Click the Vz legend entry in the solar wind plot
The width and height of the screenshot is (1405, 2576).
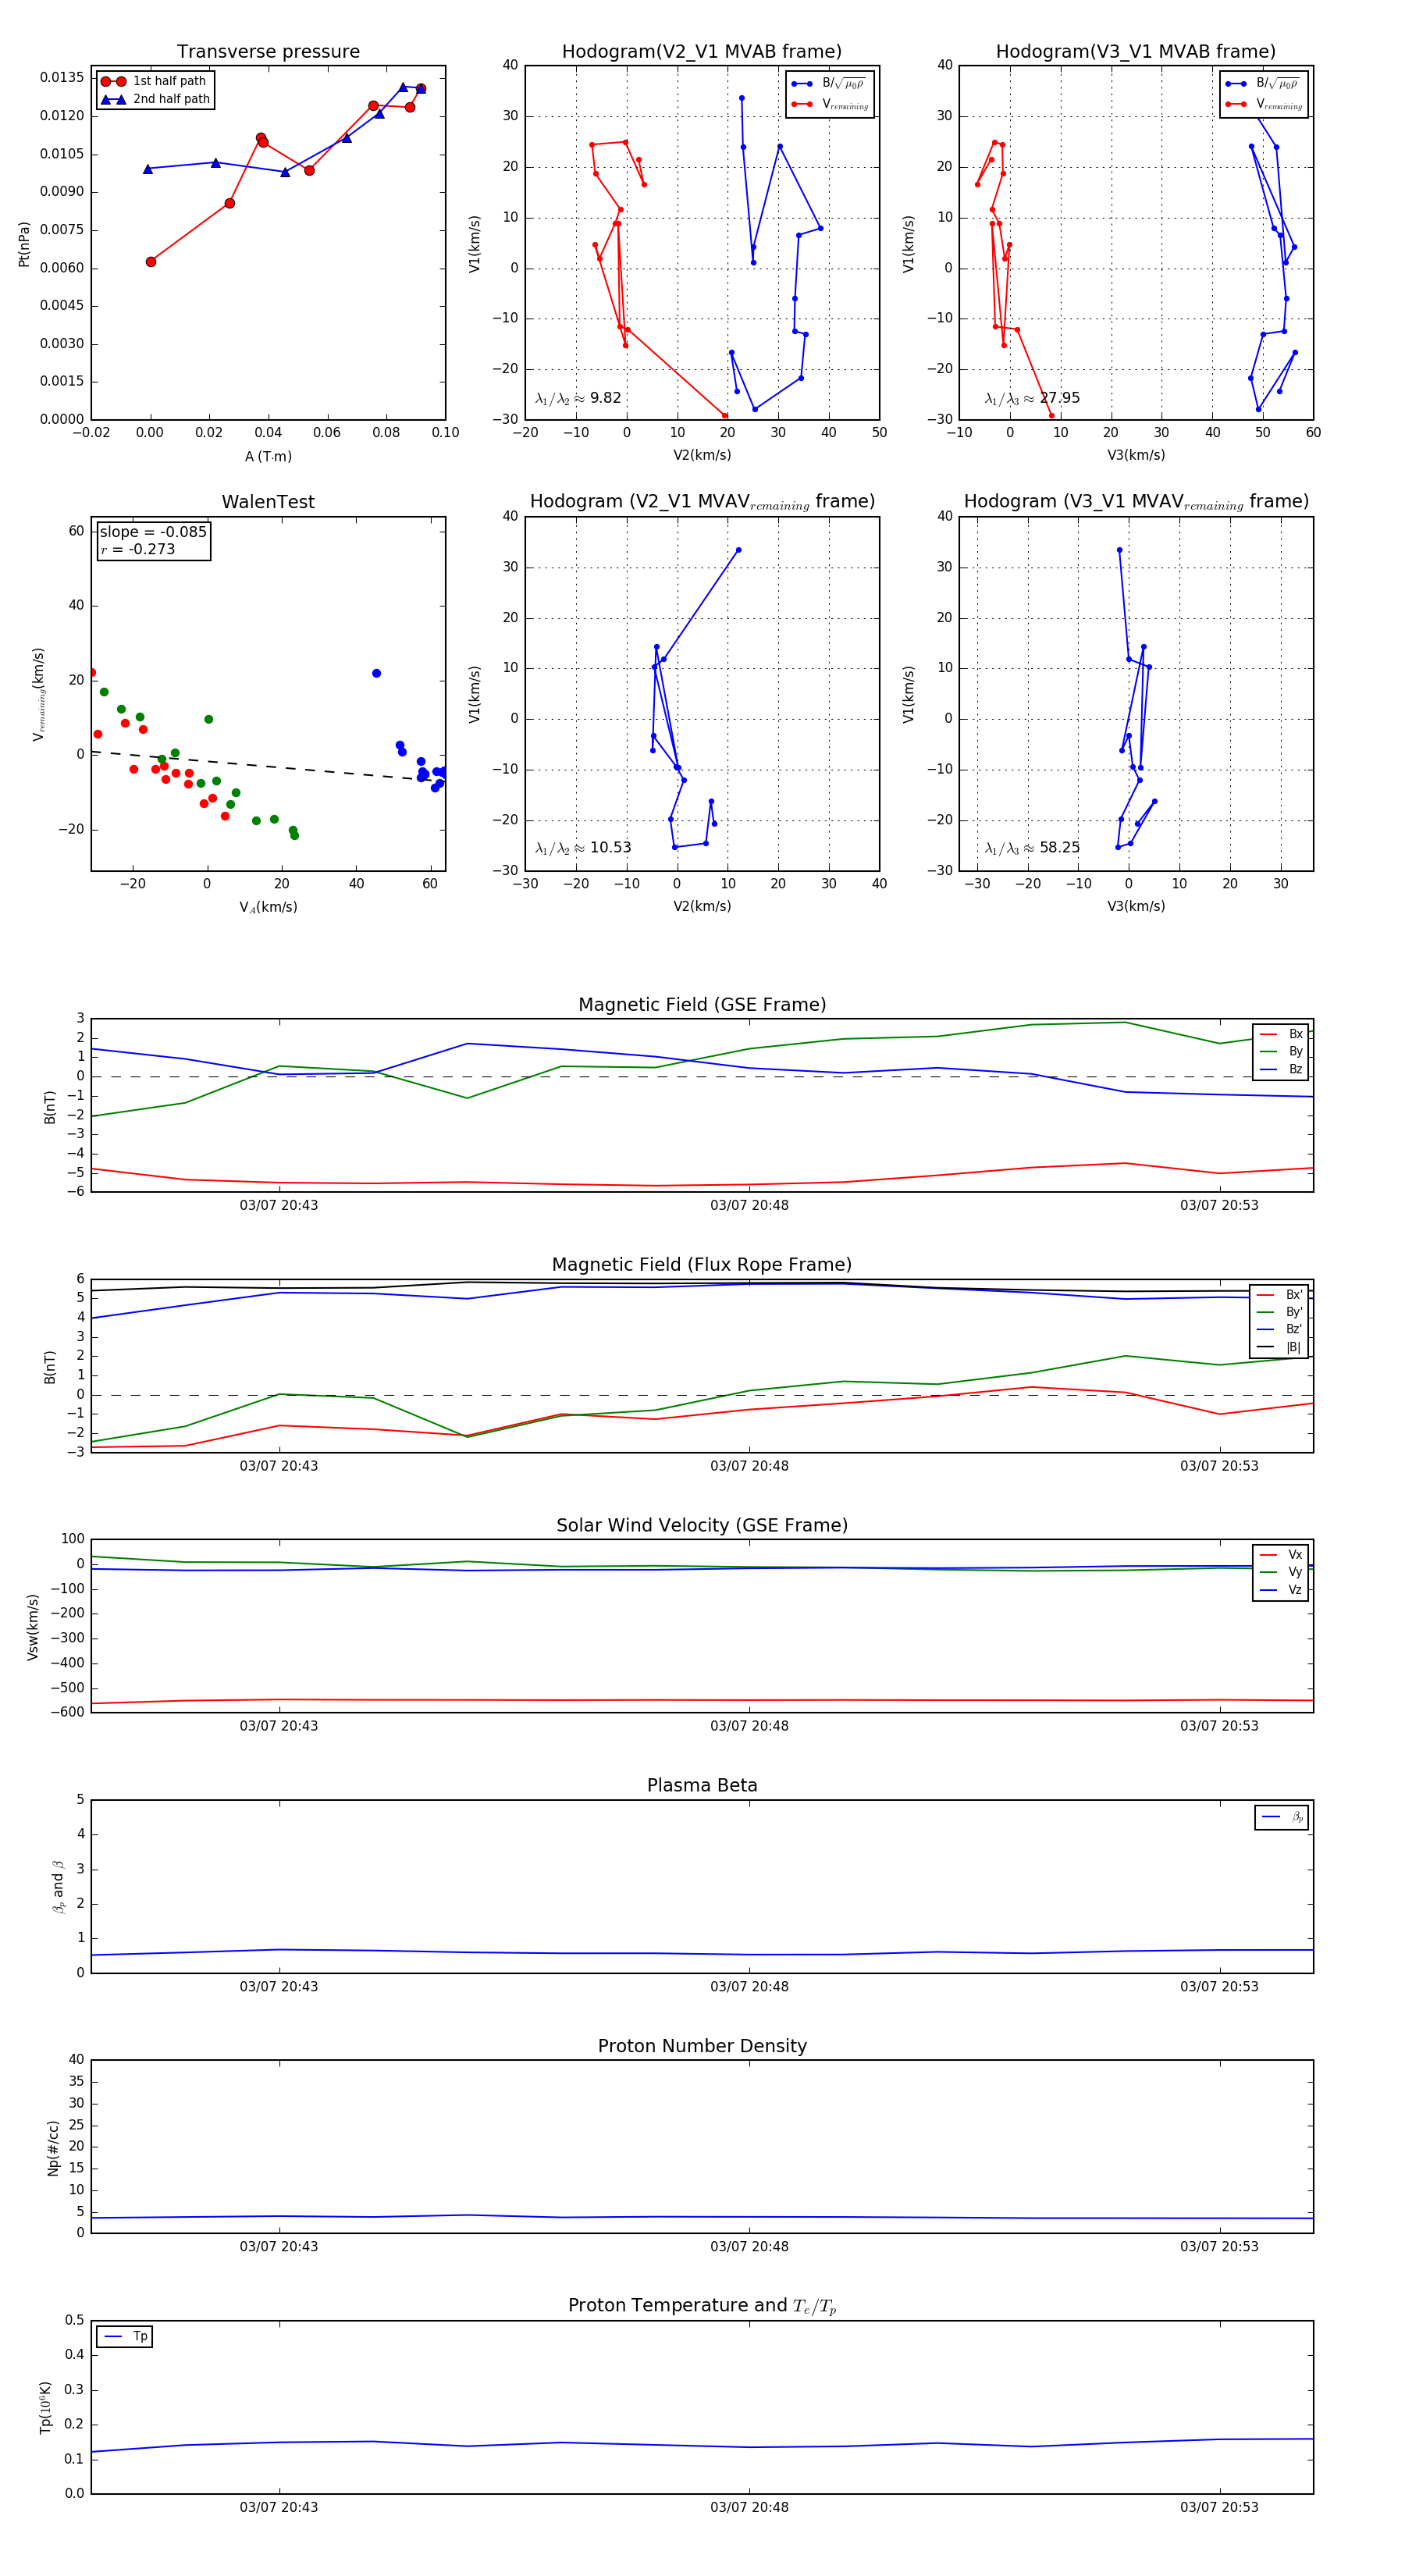[x=1281, y=1590]
